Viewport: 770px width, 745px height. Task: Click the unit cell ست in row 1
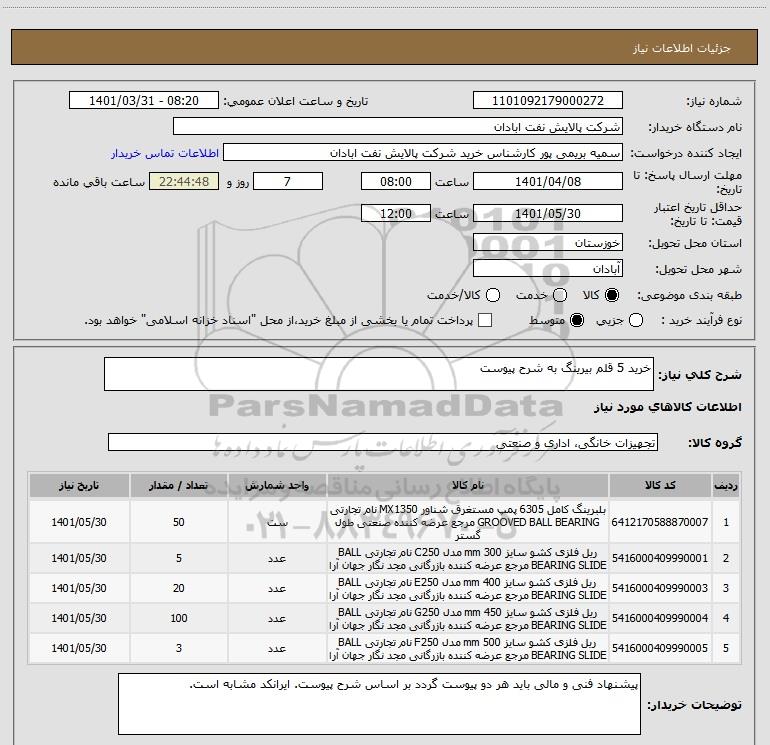pyautogui.click(x=277, y=522)
